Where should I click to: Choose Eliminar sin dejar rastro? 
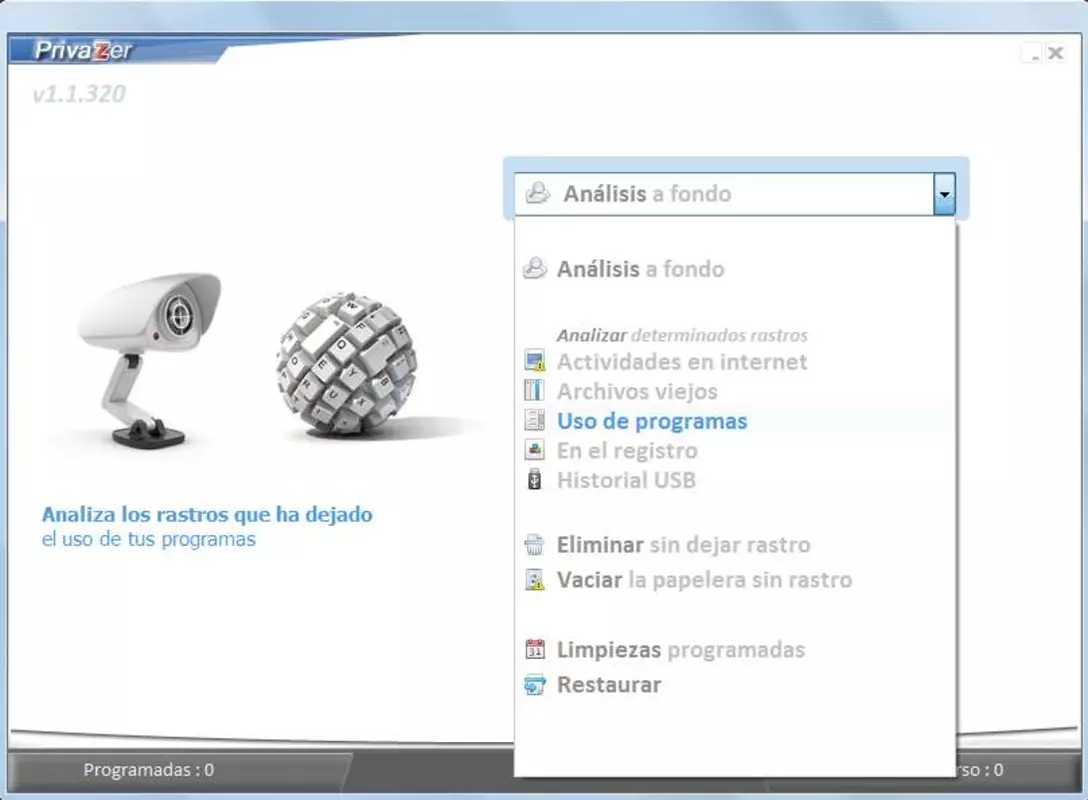click(683, 545)
